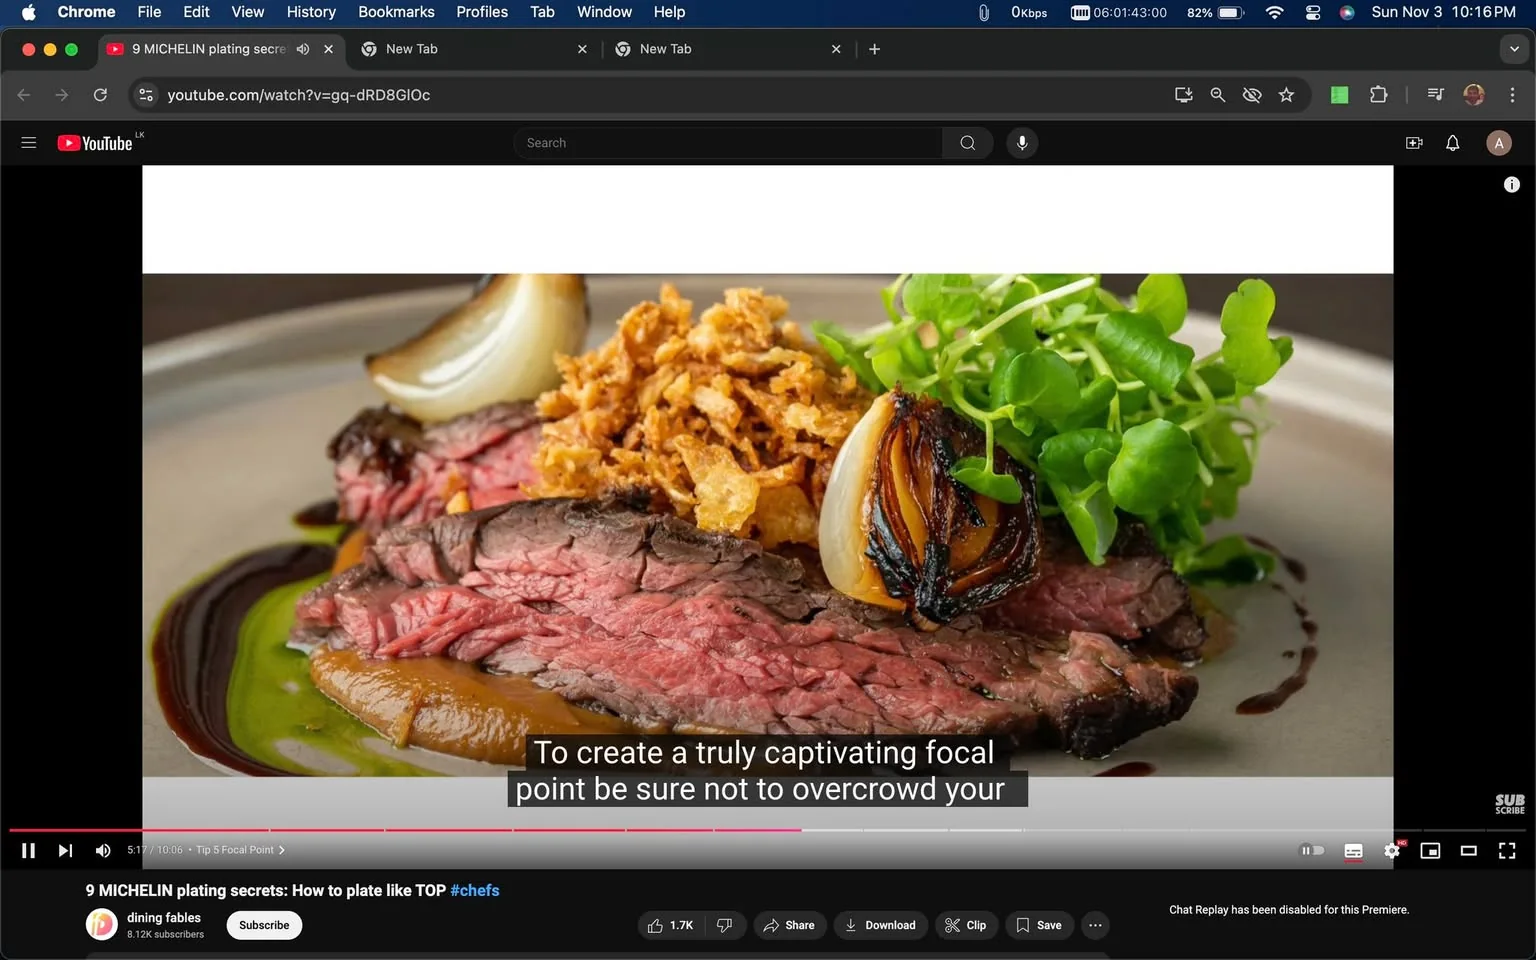Enable miniplayer mode
Viewport: 1536px width, 960px height.
click(1430, 850)
